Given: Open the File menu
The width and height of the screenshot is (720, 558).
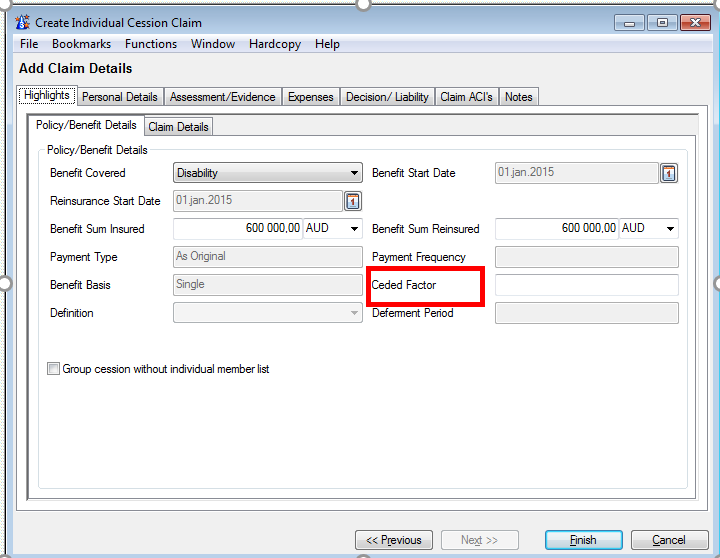Looking at the screenshot, I should point(29,44).
